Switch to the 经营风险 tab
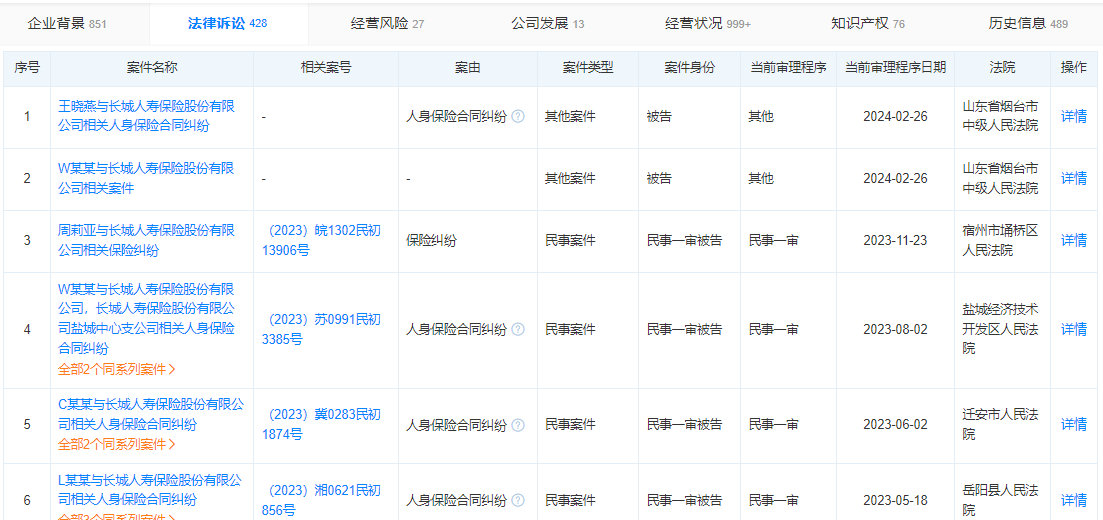 tap(388, 24)
